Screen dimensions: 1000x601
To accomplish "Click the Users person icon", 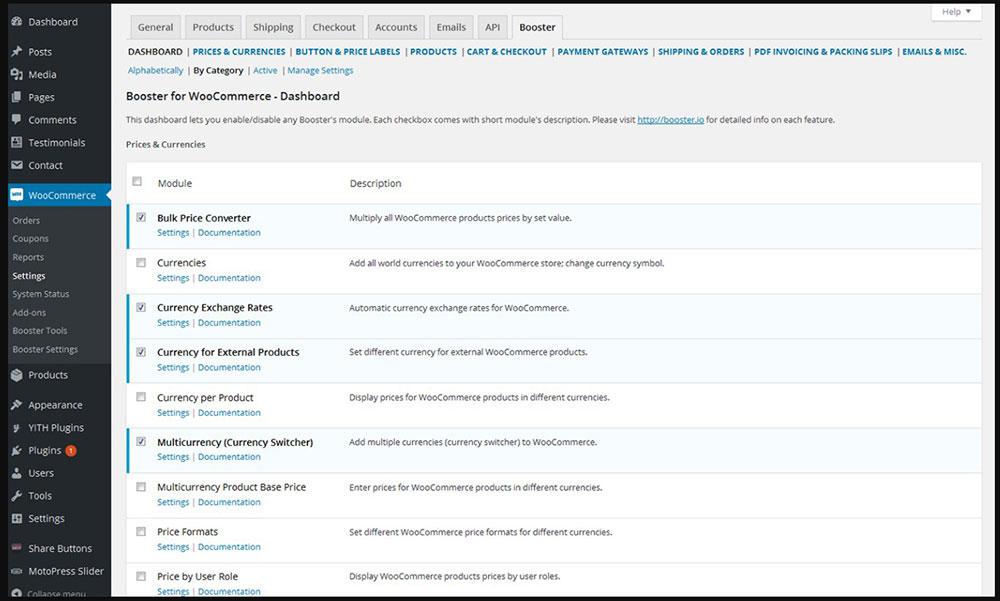I will click(17, 473).
